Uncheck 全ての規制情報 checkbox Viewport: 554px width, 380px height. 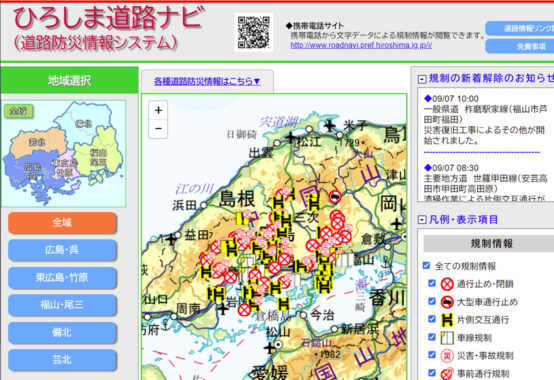(x=426, y=265)
